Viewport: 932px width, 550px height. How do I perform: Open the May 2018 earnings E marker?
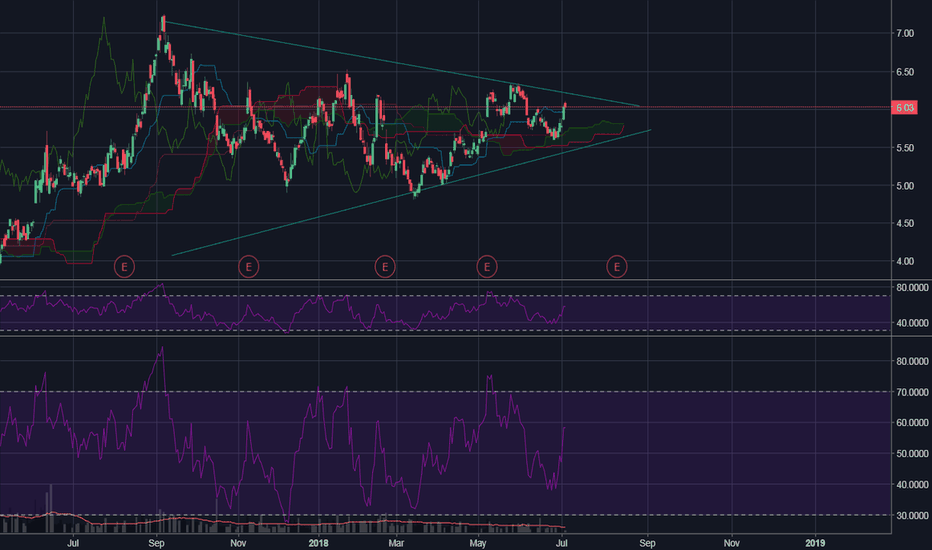pos(487,267)
